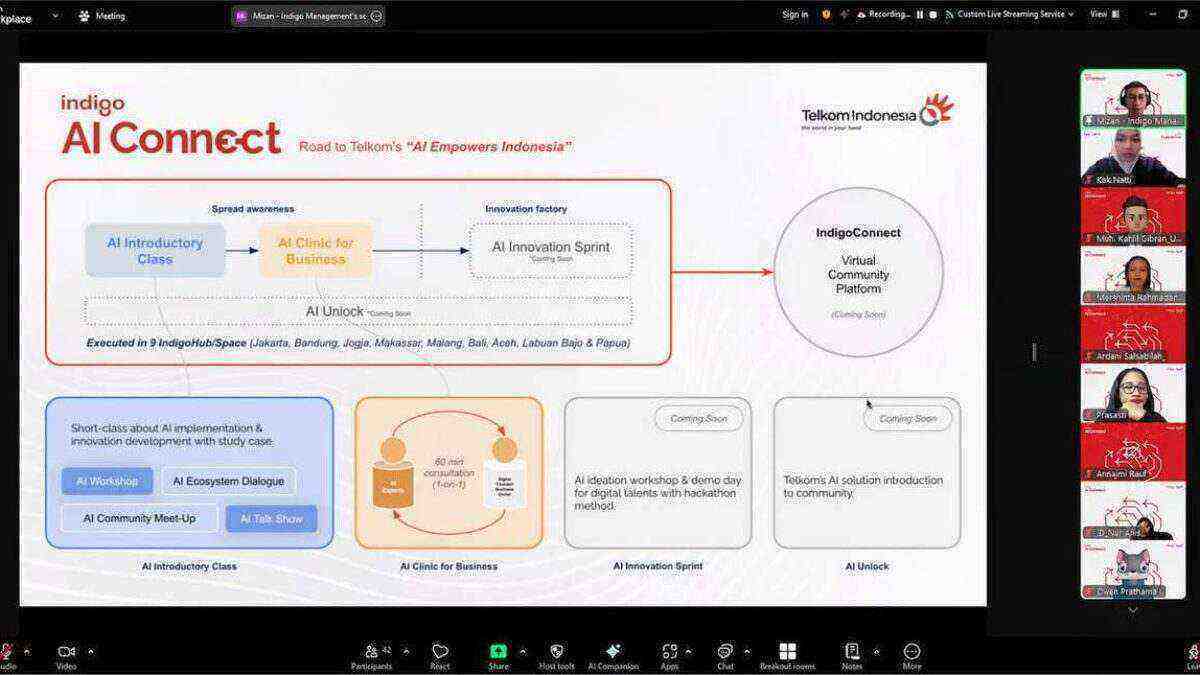Click AI Community Meet-Up button in slide

[x=139, y=518]
